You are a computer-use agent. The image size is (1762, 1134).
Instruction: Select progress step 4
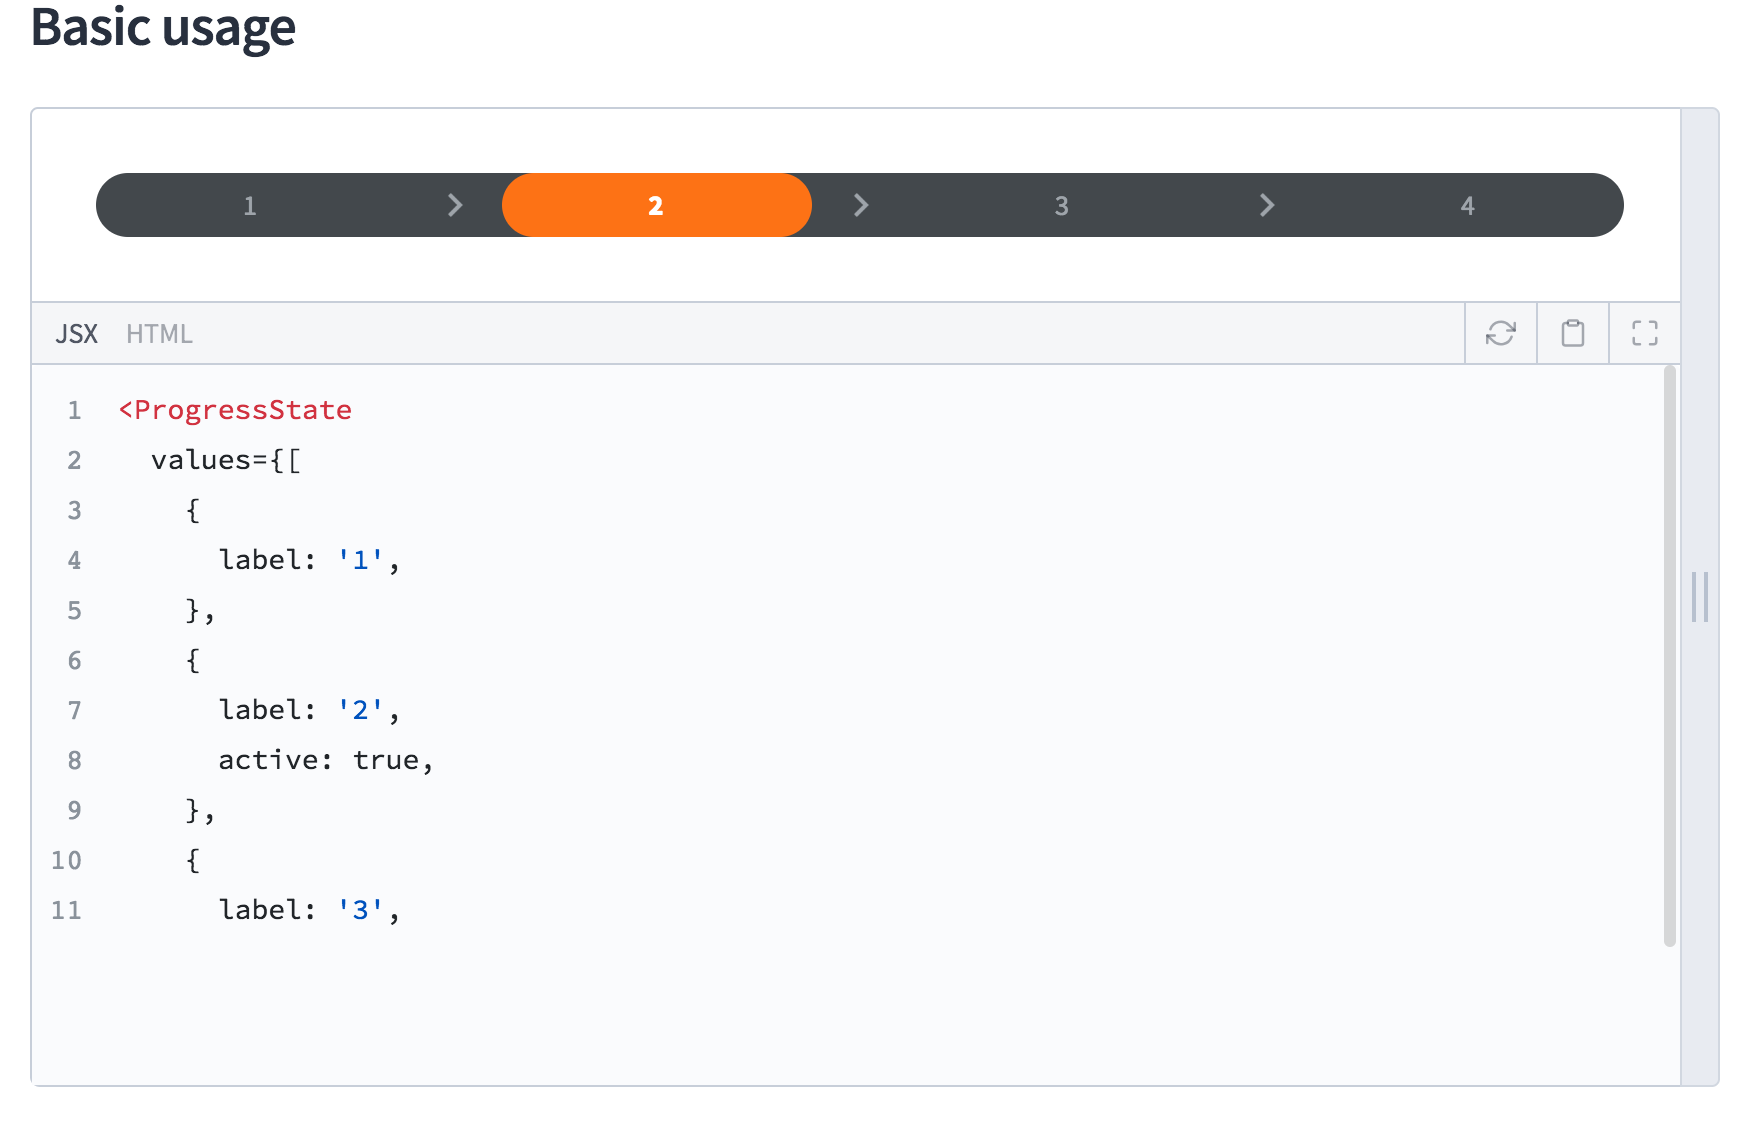pyautogui.click(x=1467, y=205)
